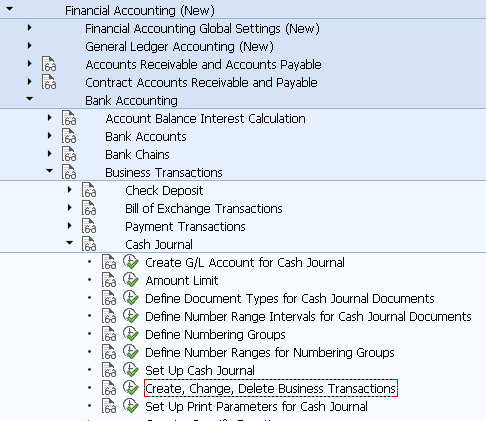Click execute icon for Create, Change, Delete Business Transactions
This screenshot has width=486, height=421.
(131, 388)
